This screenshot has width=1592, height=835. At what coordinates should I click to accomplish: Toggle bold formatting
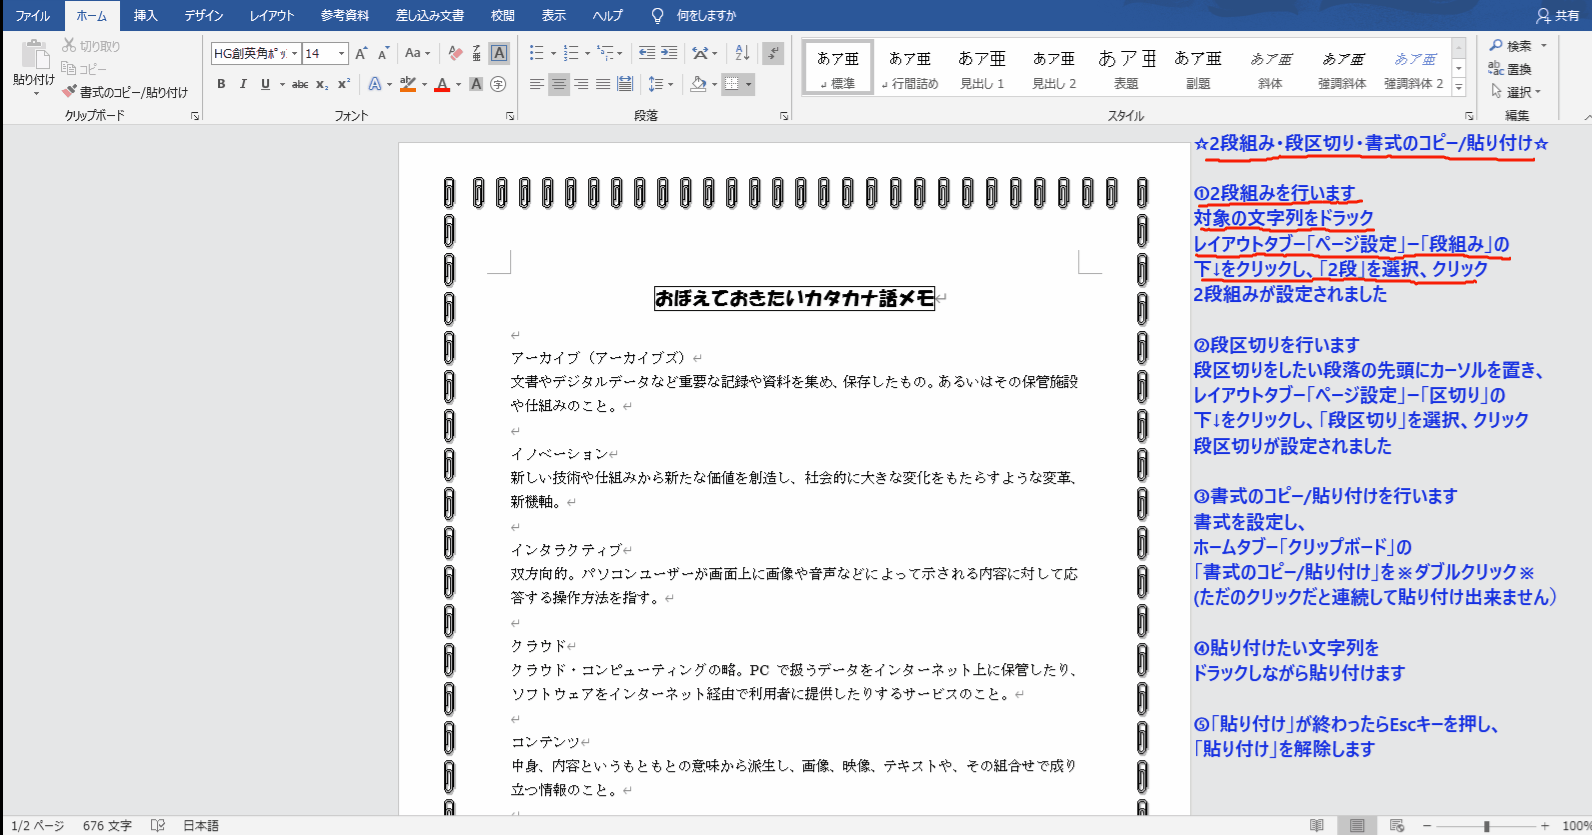(x=221, y=84)
